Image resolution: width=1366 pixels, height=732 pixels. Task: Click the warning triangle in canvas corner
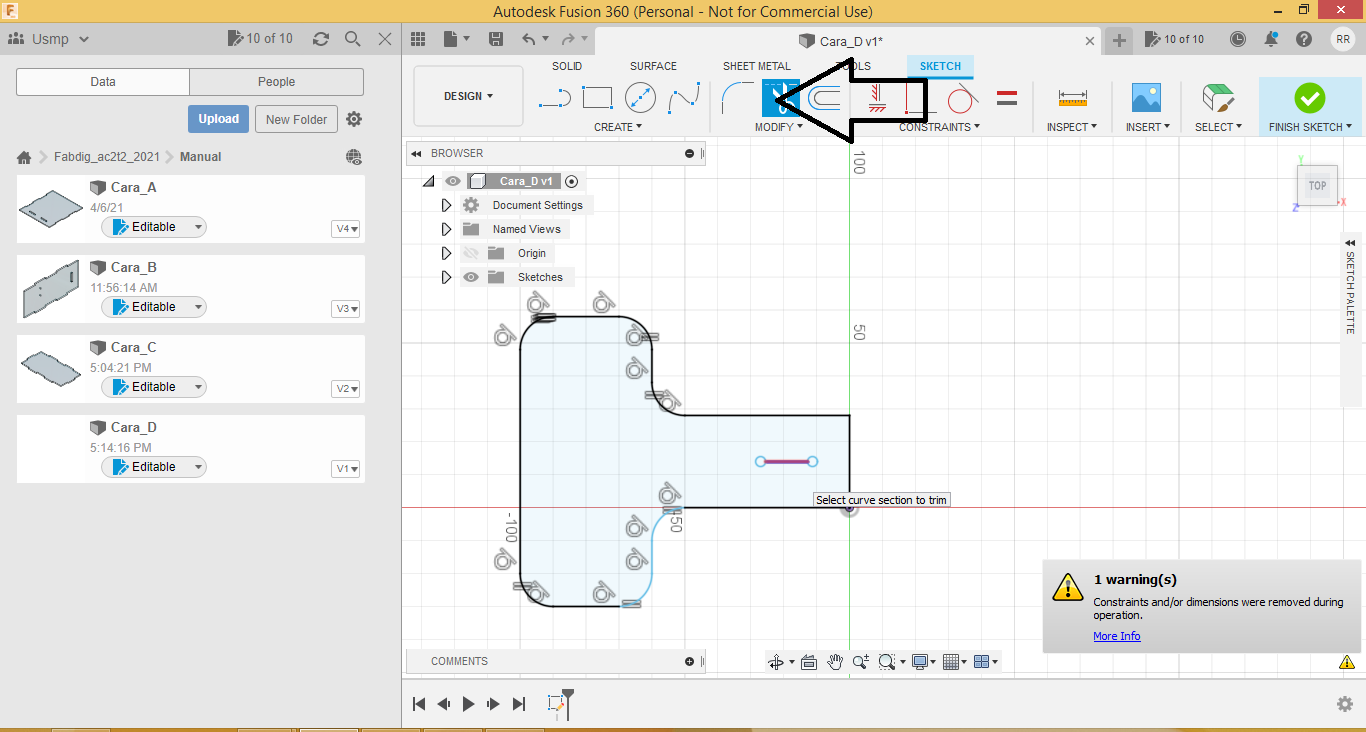1348,662
